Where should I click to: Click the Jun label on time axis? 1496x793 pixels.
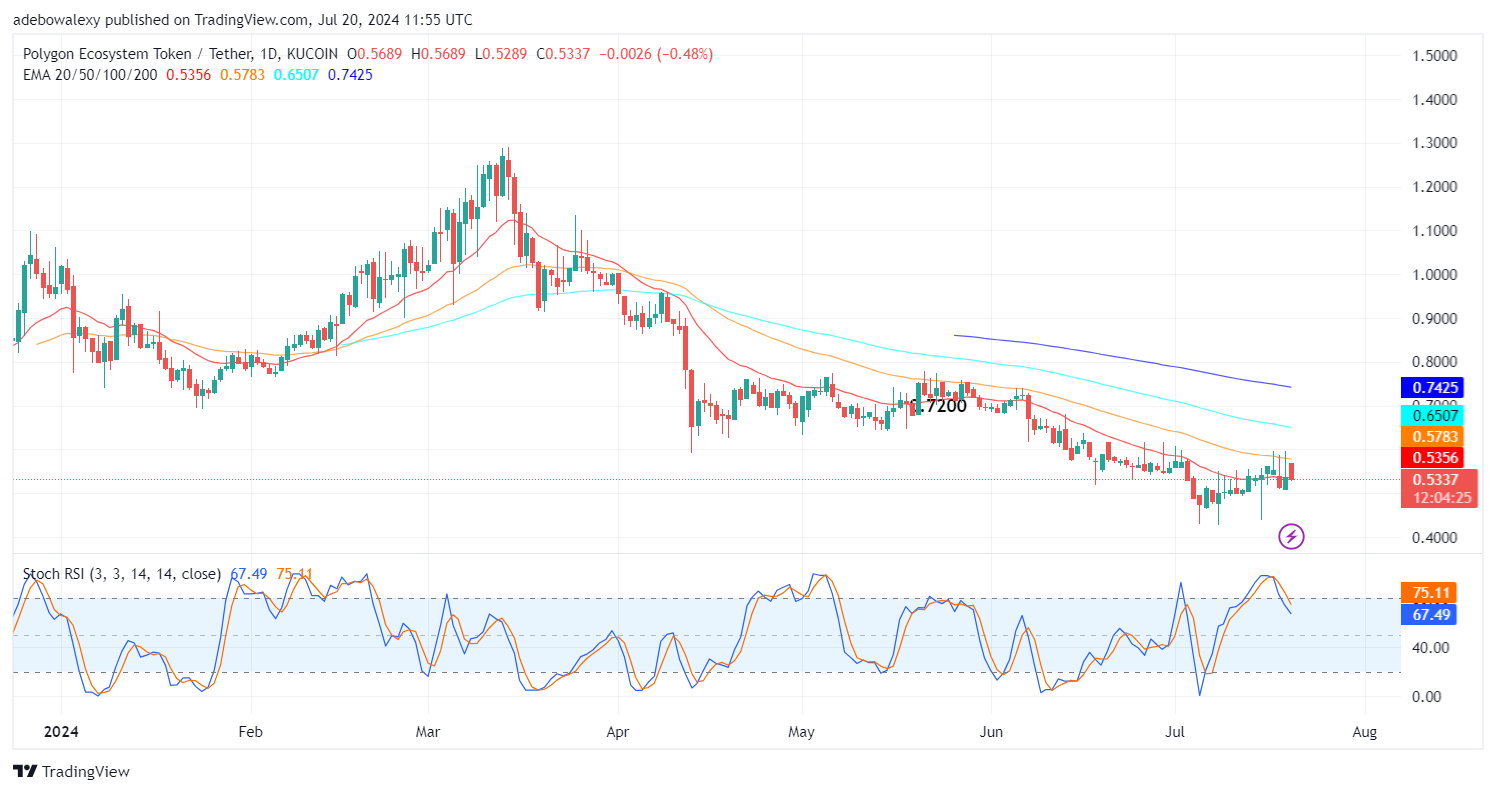(x=991, y=732)
